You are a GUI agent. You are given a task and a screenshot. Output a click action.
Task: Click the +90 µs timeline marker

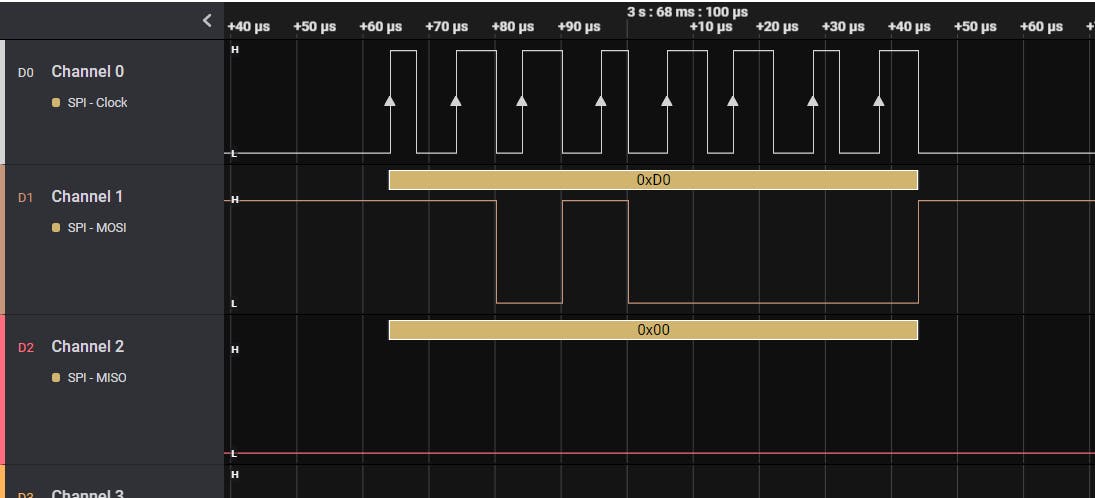coord(578,27)
